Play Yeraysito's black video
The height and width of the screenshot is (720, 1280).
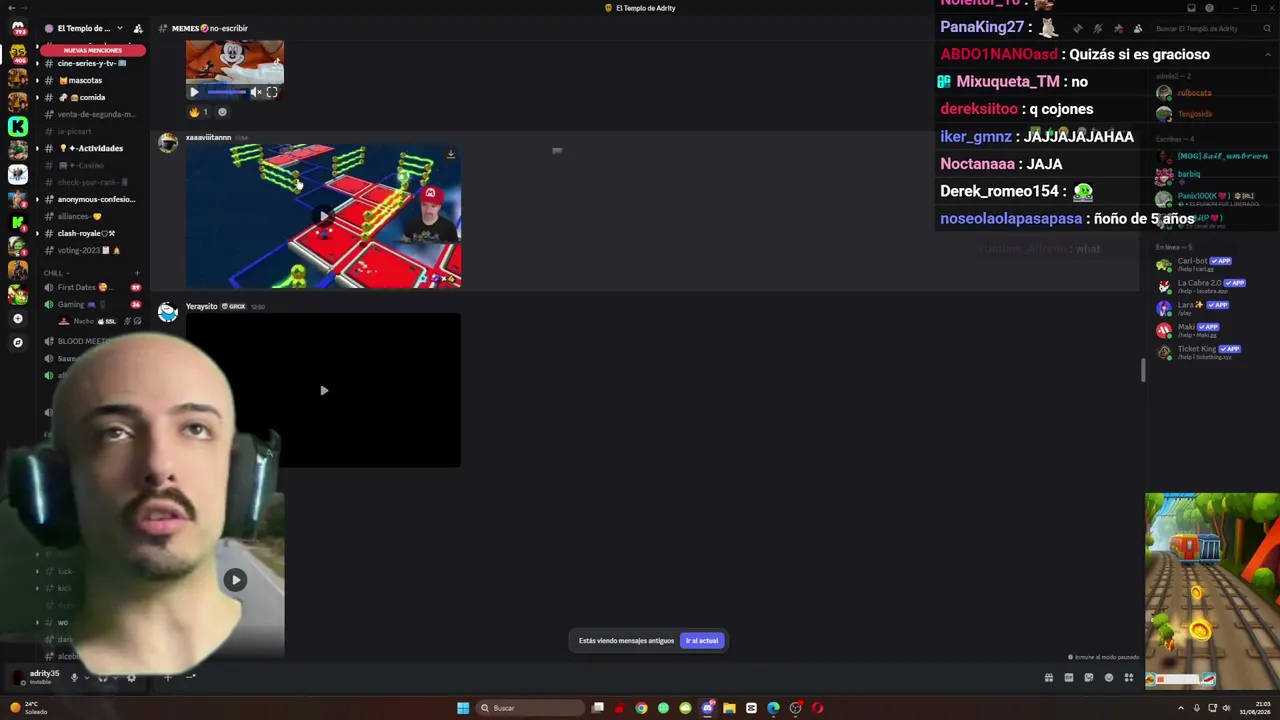click(323, 390)
